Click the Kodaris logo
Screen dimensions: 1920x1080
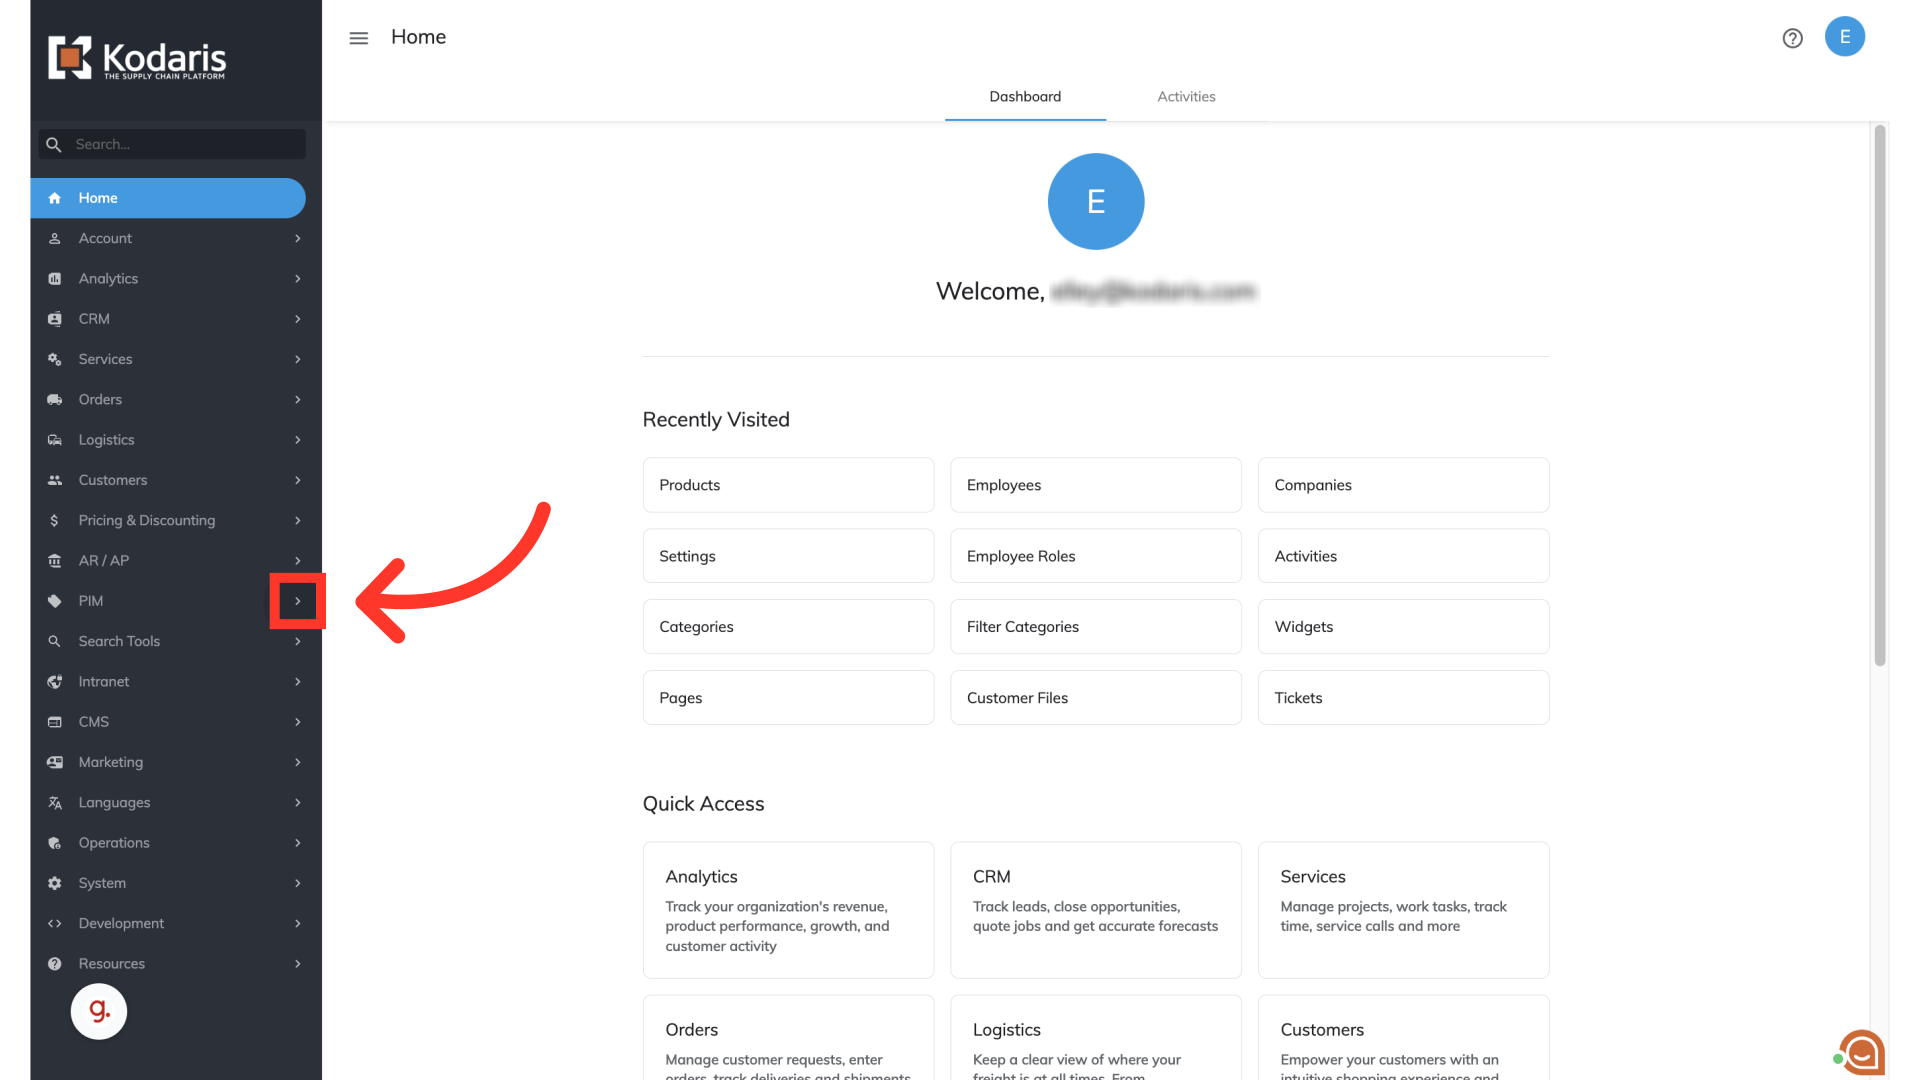coord(138,58)
